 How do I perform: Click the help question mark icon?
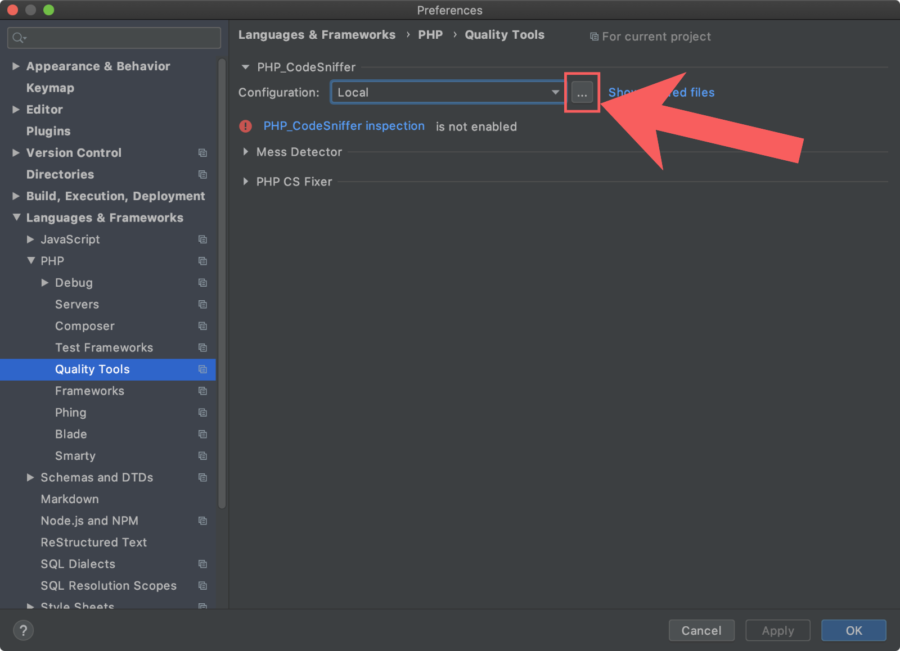tap(22, 630)
